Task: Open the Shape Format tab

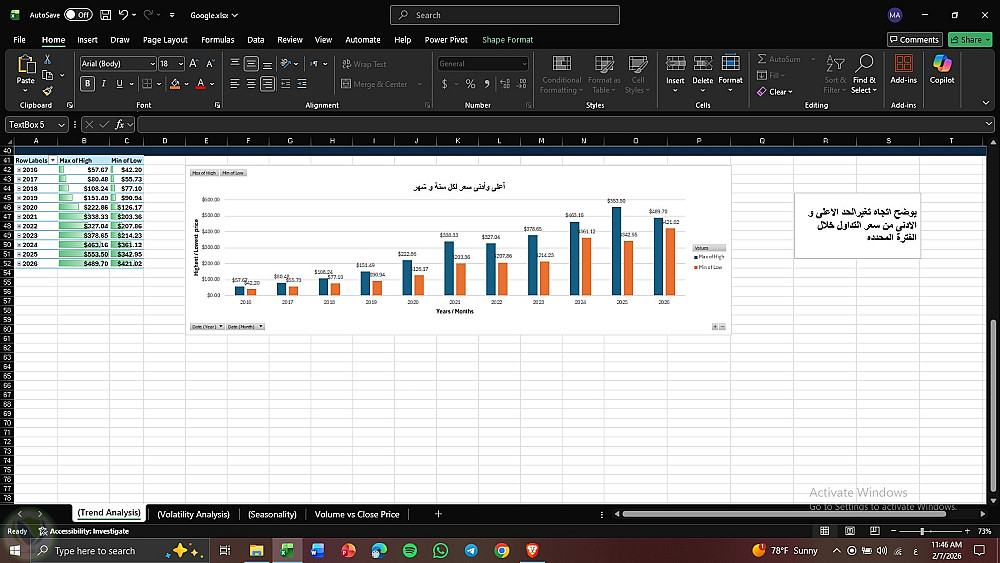Action: [x=508, y=40]
